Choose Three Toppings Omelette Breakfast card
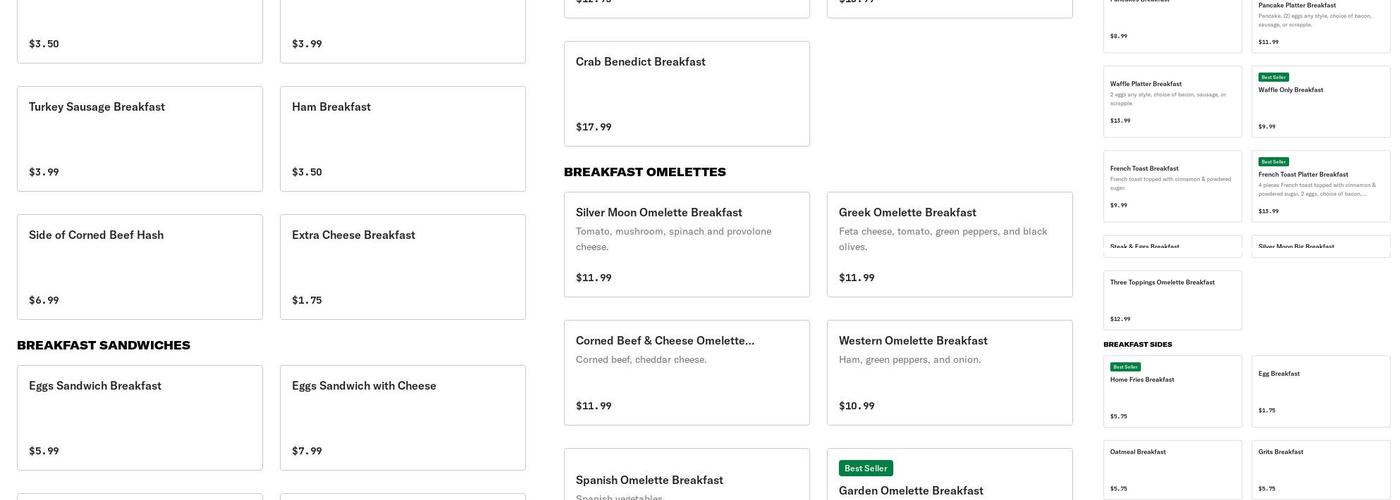The width and height of the screenshot is (1400, 500). coord(1173,300)
